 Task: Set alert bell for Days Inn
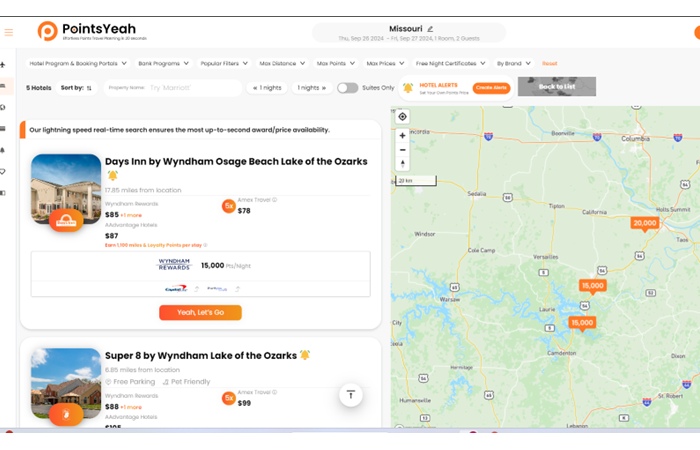point(112,175)
